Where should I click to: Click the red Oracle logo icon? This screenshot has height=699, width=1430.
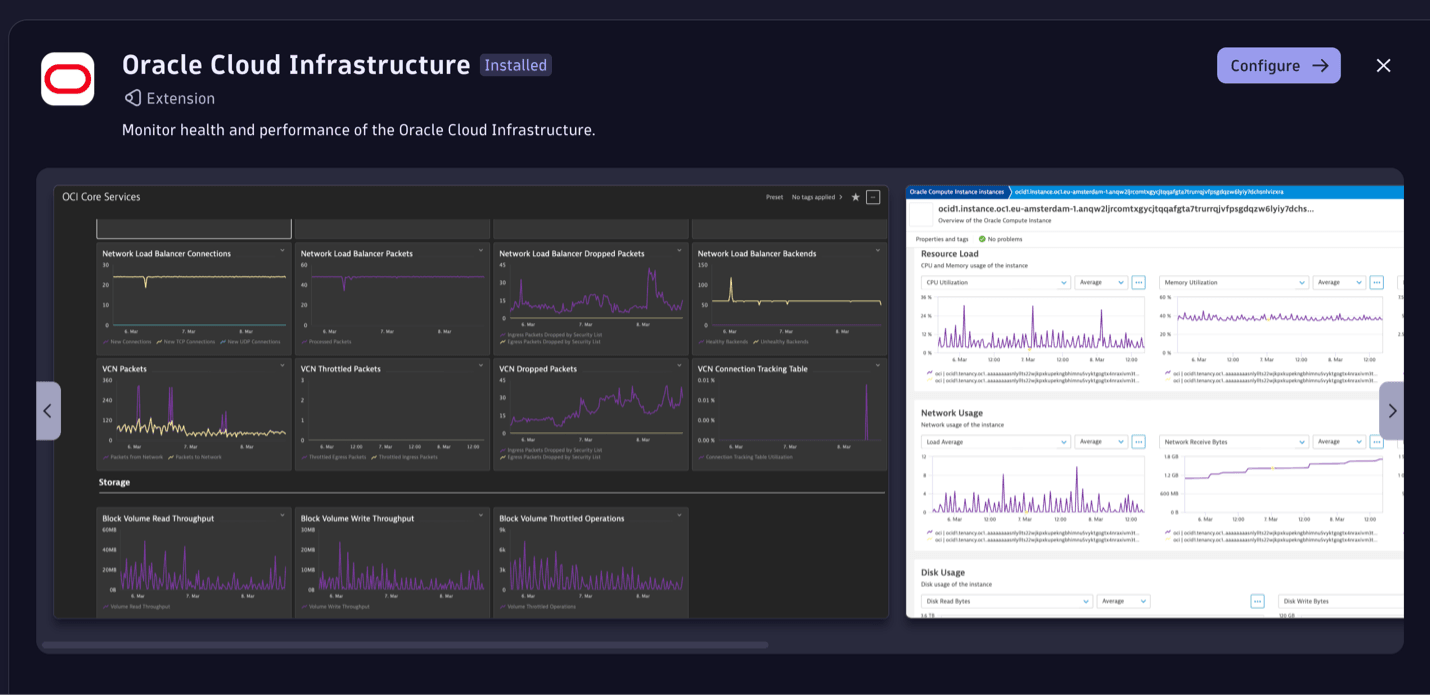click(68, 79)
